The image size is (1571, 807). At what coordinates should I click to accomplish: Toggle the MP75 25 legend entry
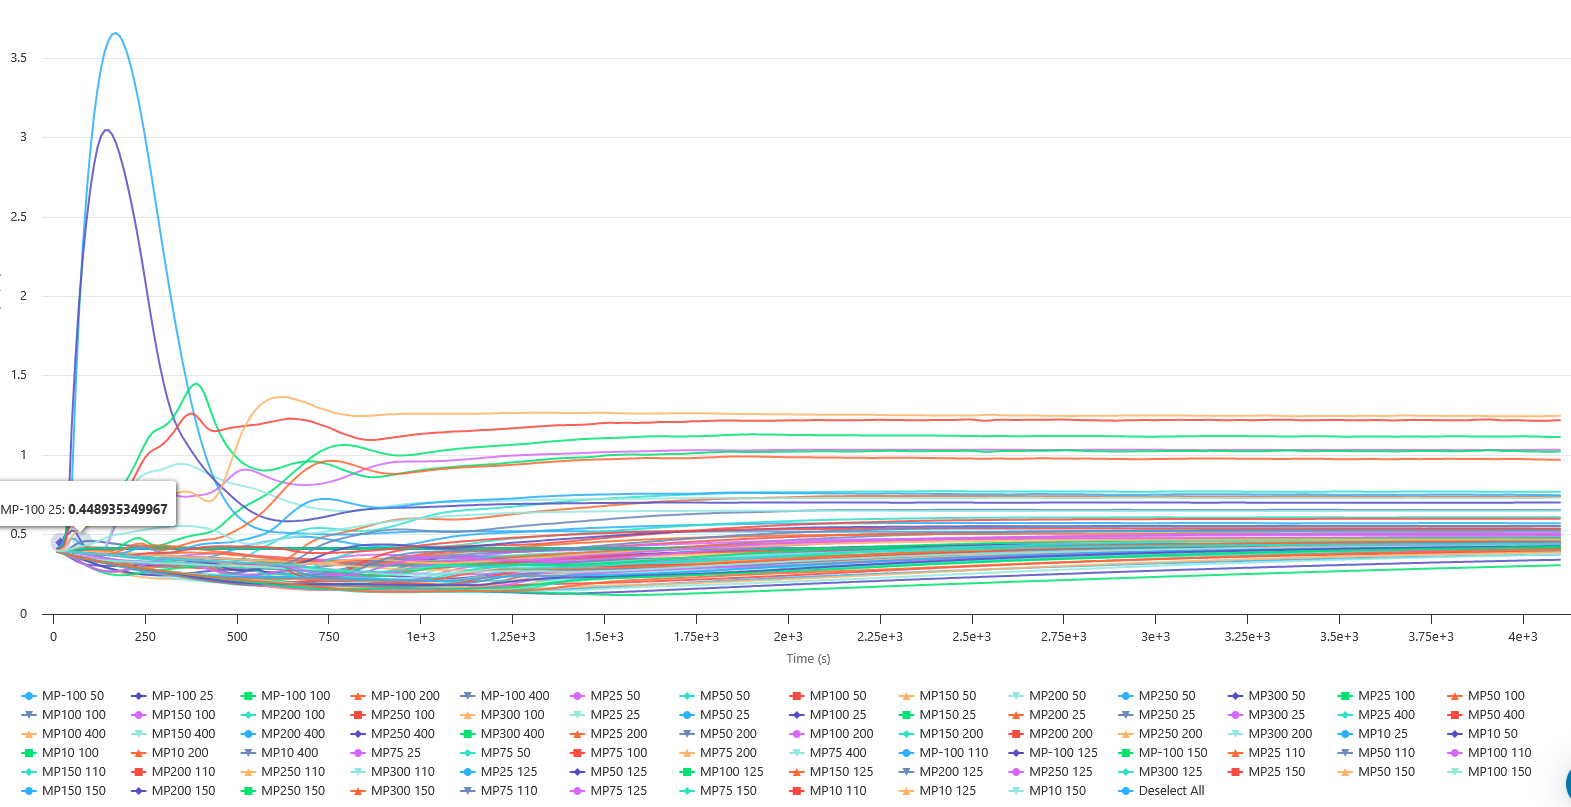395,753
